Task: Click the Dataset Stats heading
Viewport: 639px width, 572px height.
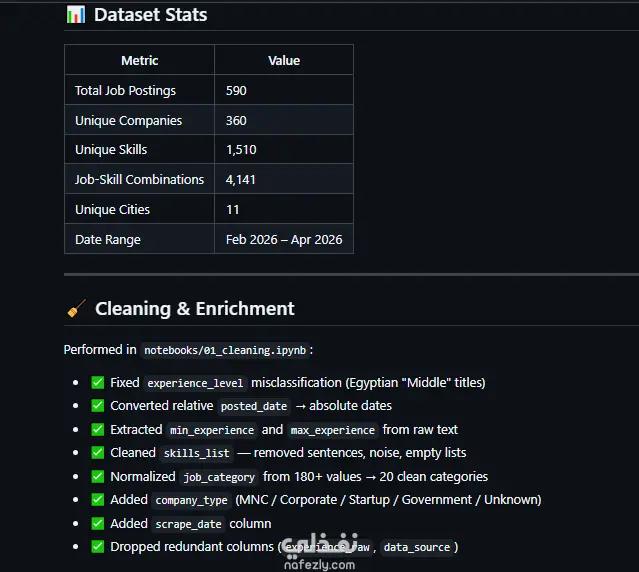Action: 150,15
